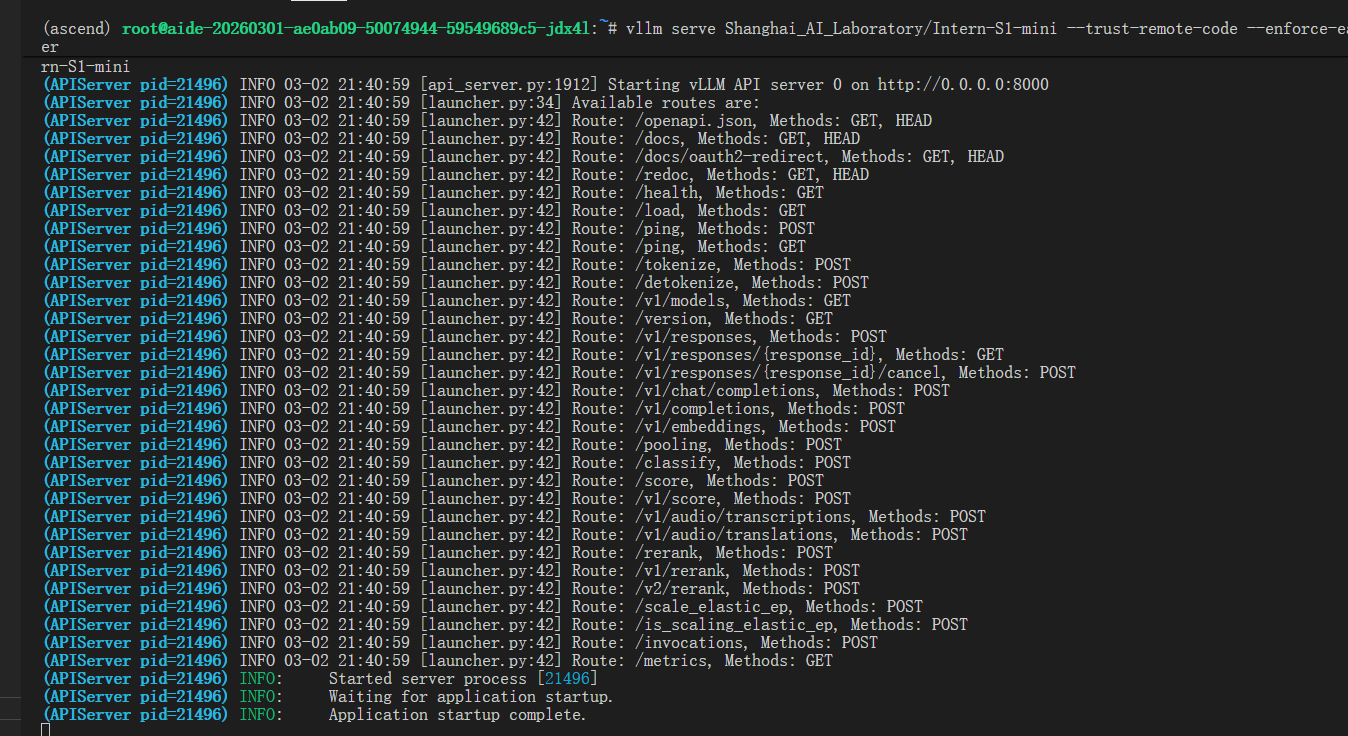Select the route /redoc
1348x736 pixels.
[662, 174]
